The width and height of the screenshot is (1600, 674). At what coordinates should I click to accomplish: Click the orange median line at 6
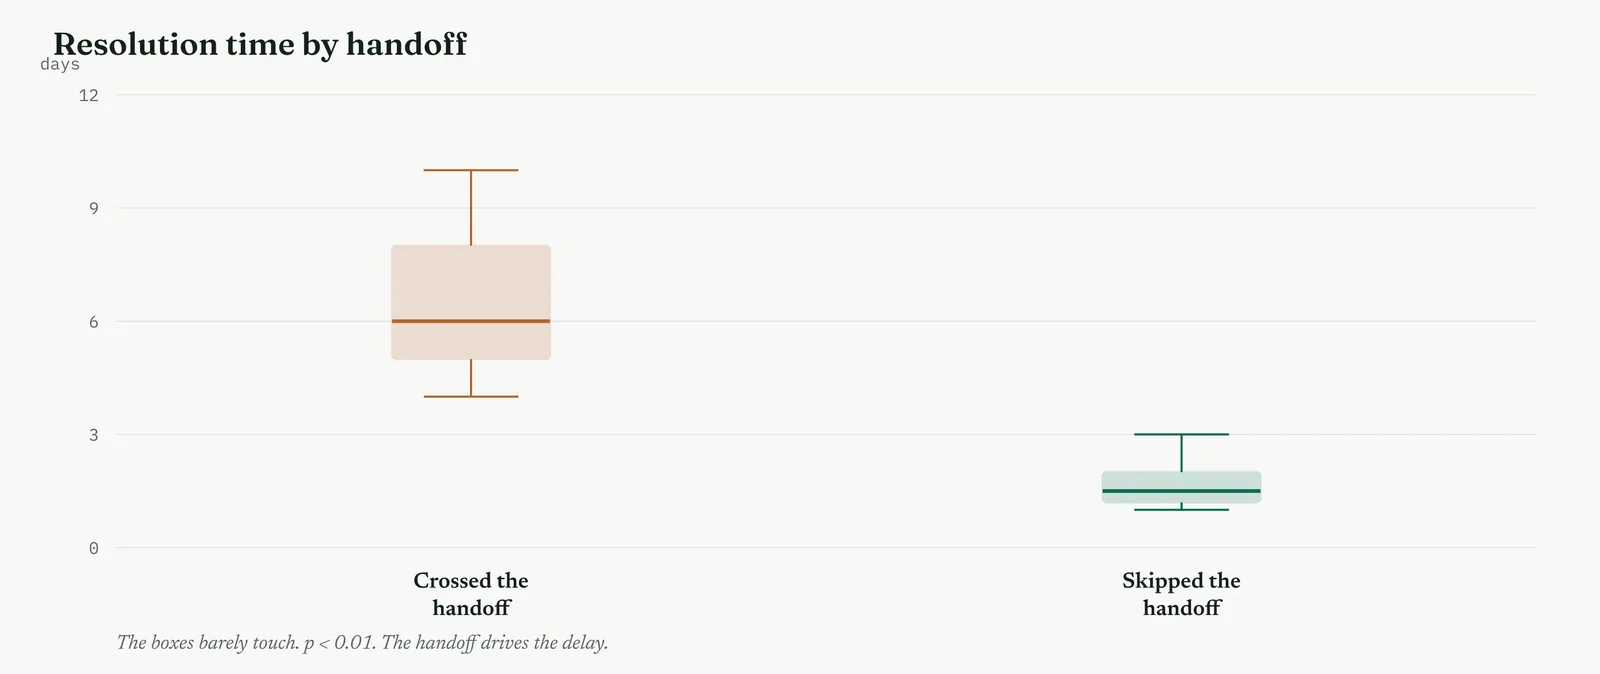(471, 321)
